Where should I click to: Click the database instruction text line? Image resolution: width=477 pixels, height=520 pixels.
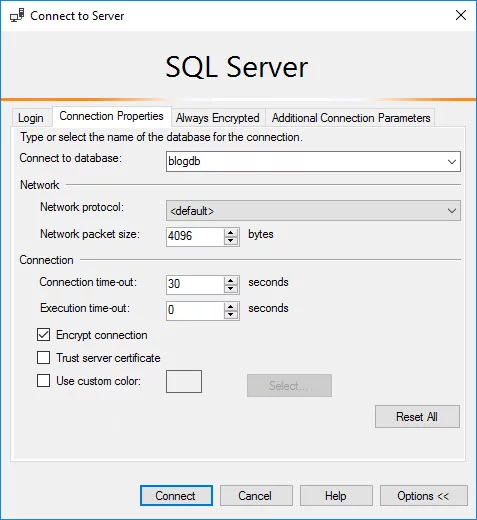coord(161,137)
